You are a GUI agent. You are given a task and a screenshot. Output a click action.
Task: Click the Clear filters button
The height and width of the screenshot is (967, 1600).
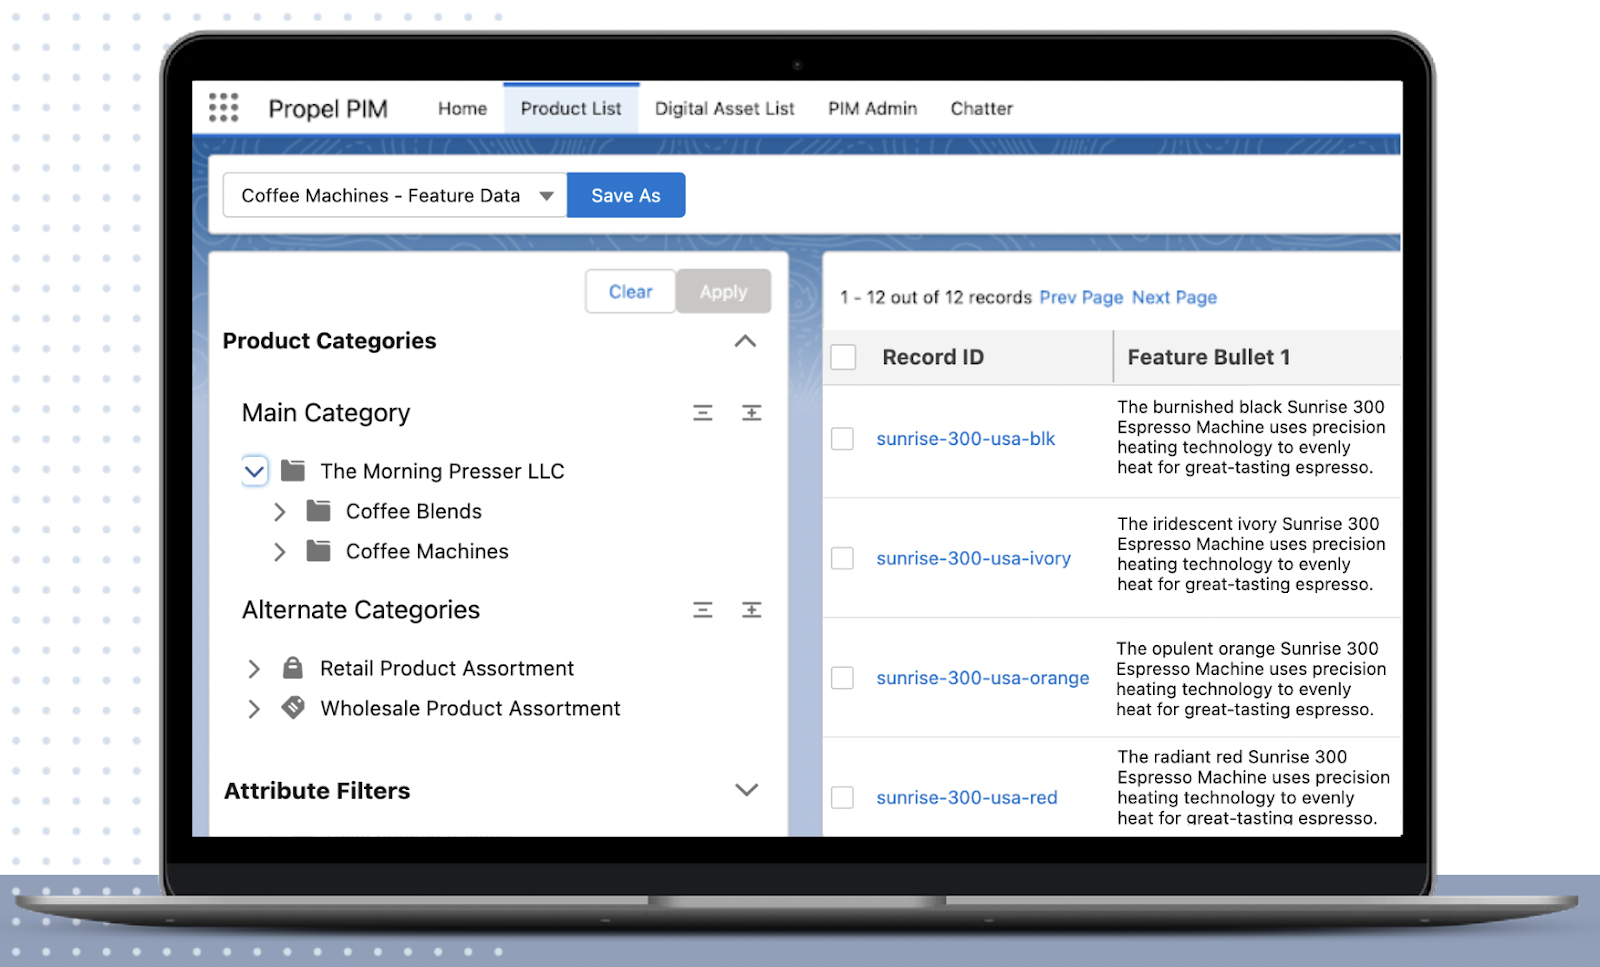[631, 291]
